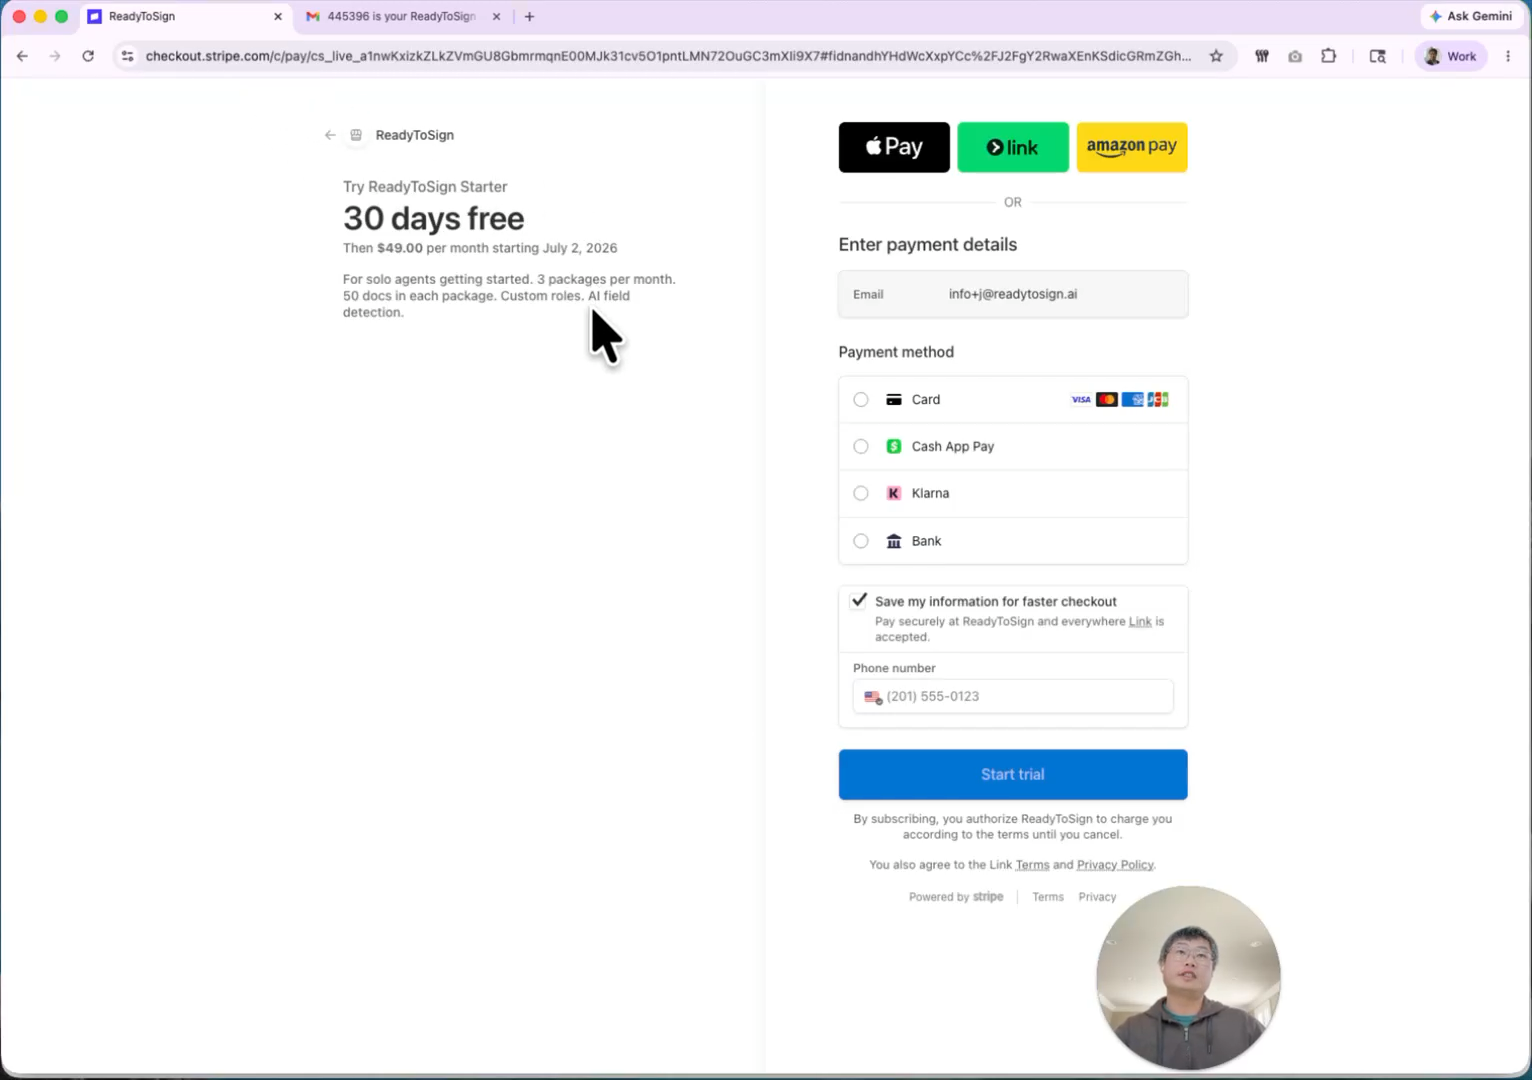Start the trial with blue button
1532x1080 pixels.
[x=1013, y=774]
